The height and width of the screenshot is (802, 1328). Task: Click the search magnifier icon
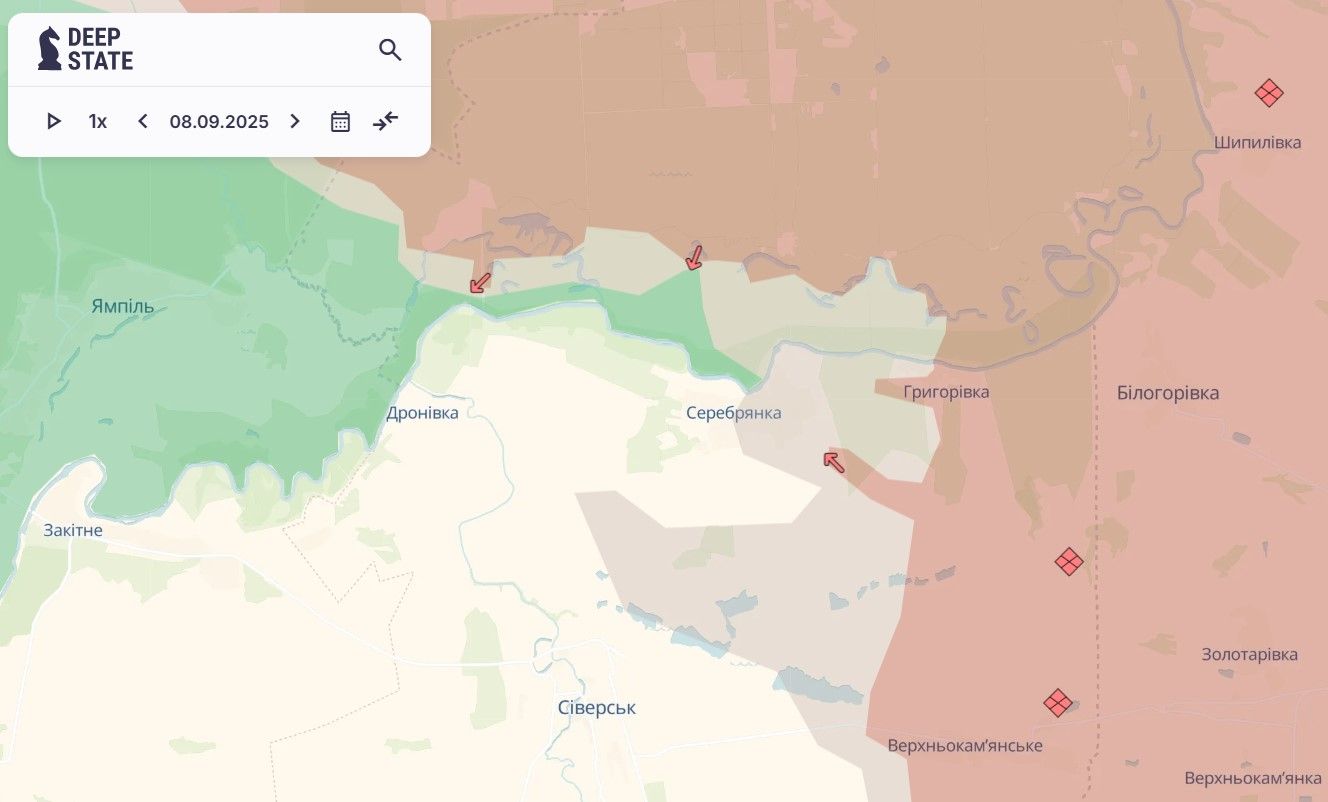coord(390,50)
